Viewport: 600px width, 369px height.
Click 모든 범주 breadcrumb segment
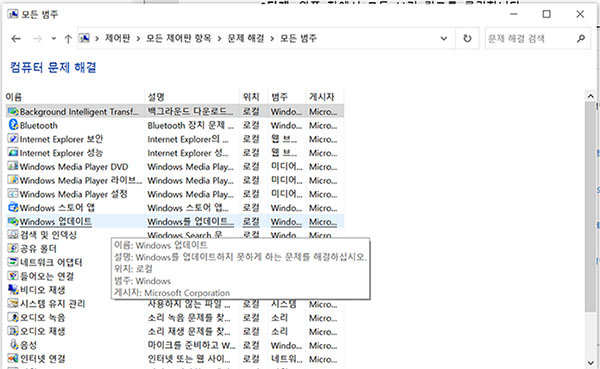pyautogui.click(x=298, y=38)
